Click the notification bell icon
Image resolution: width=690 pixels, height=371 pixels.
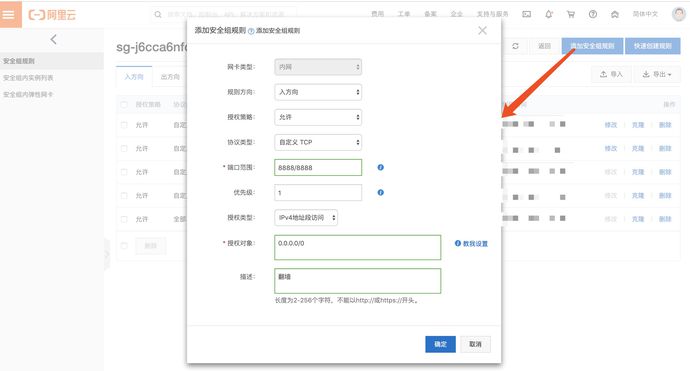click(549, 15)
